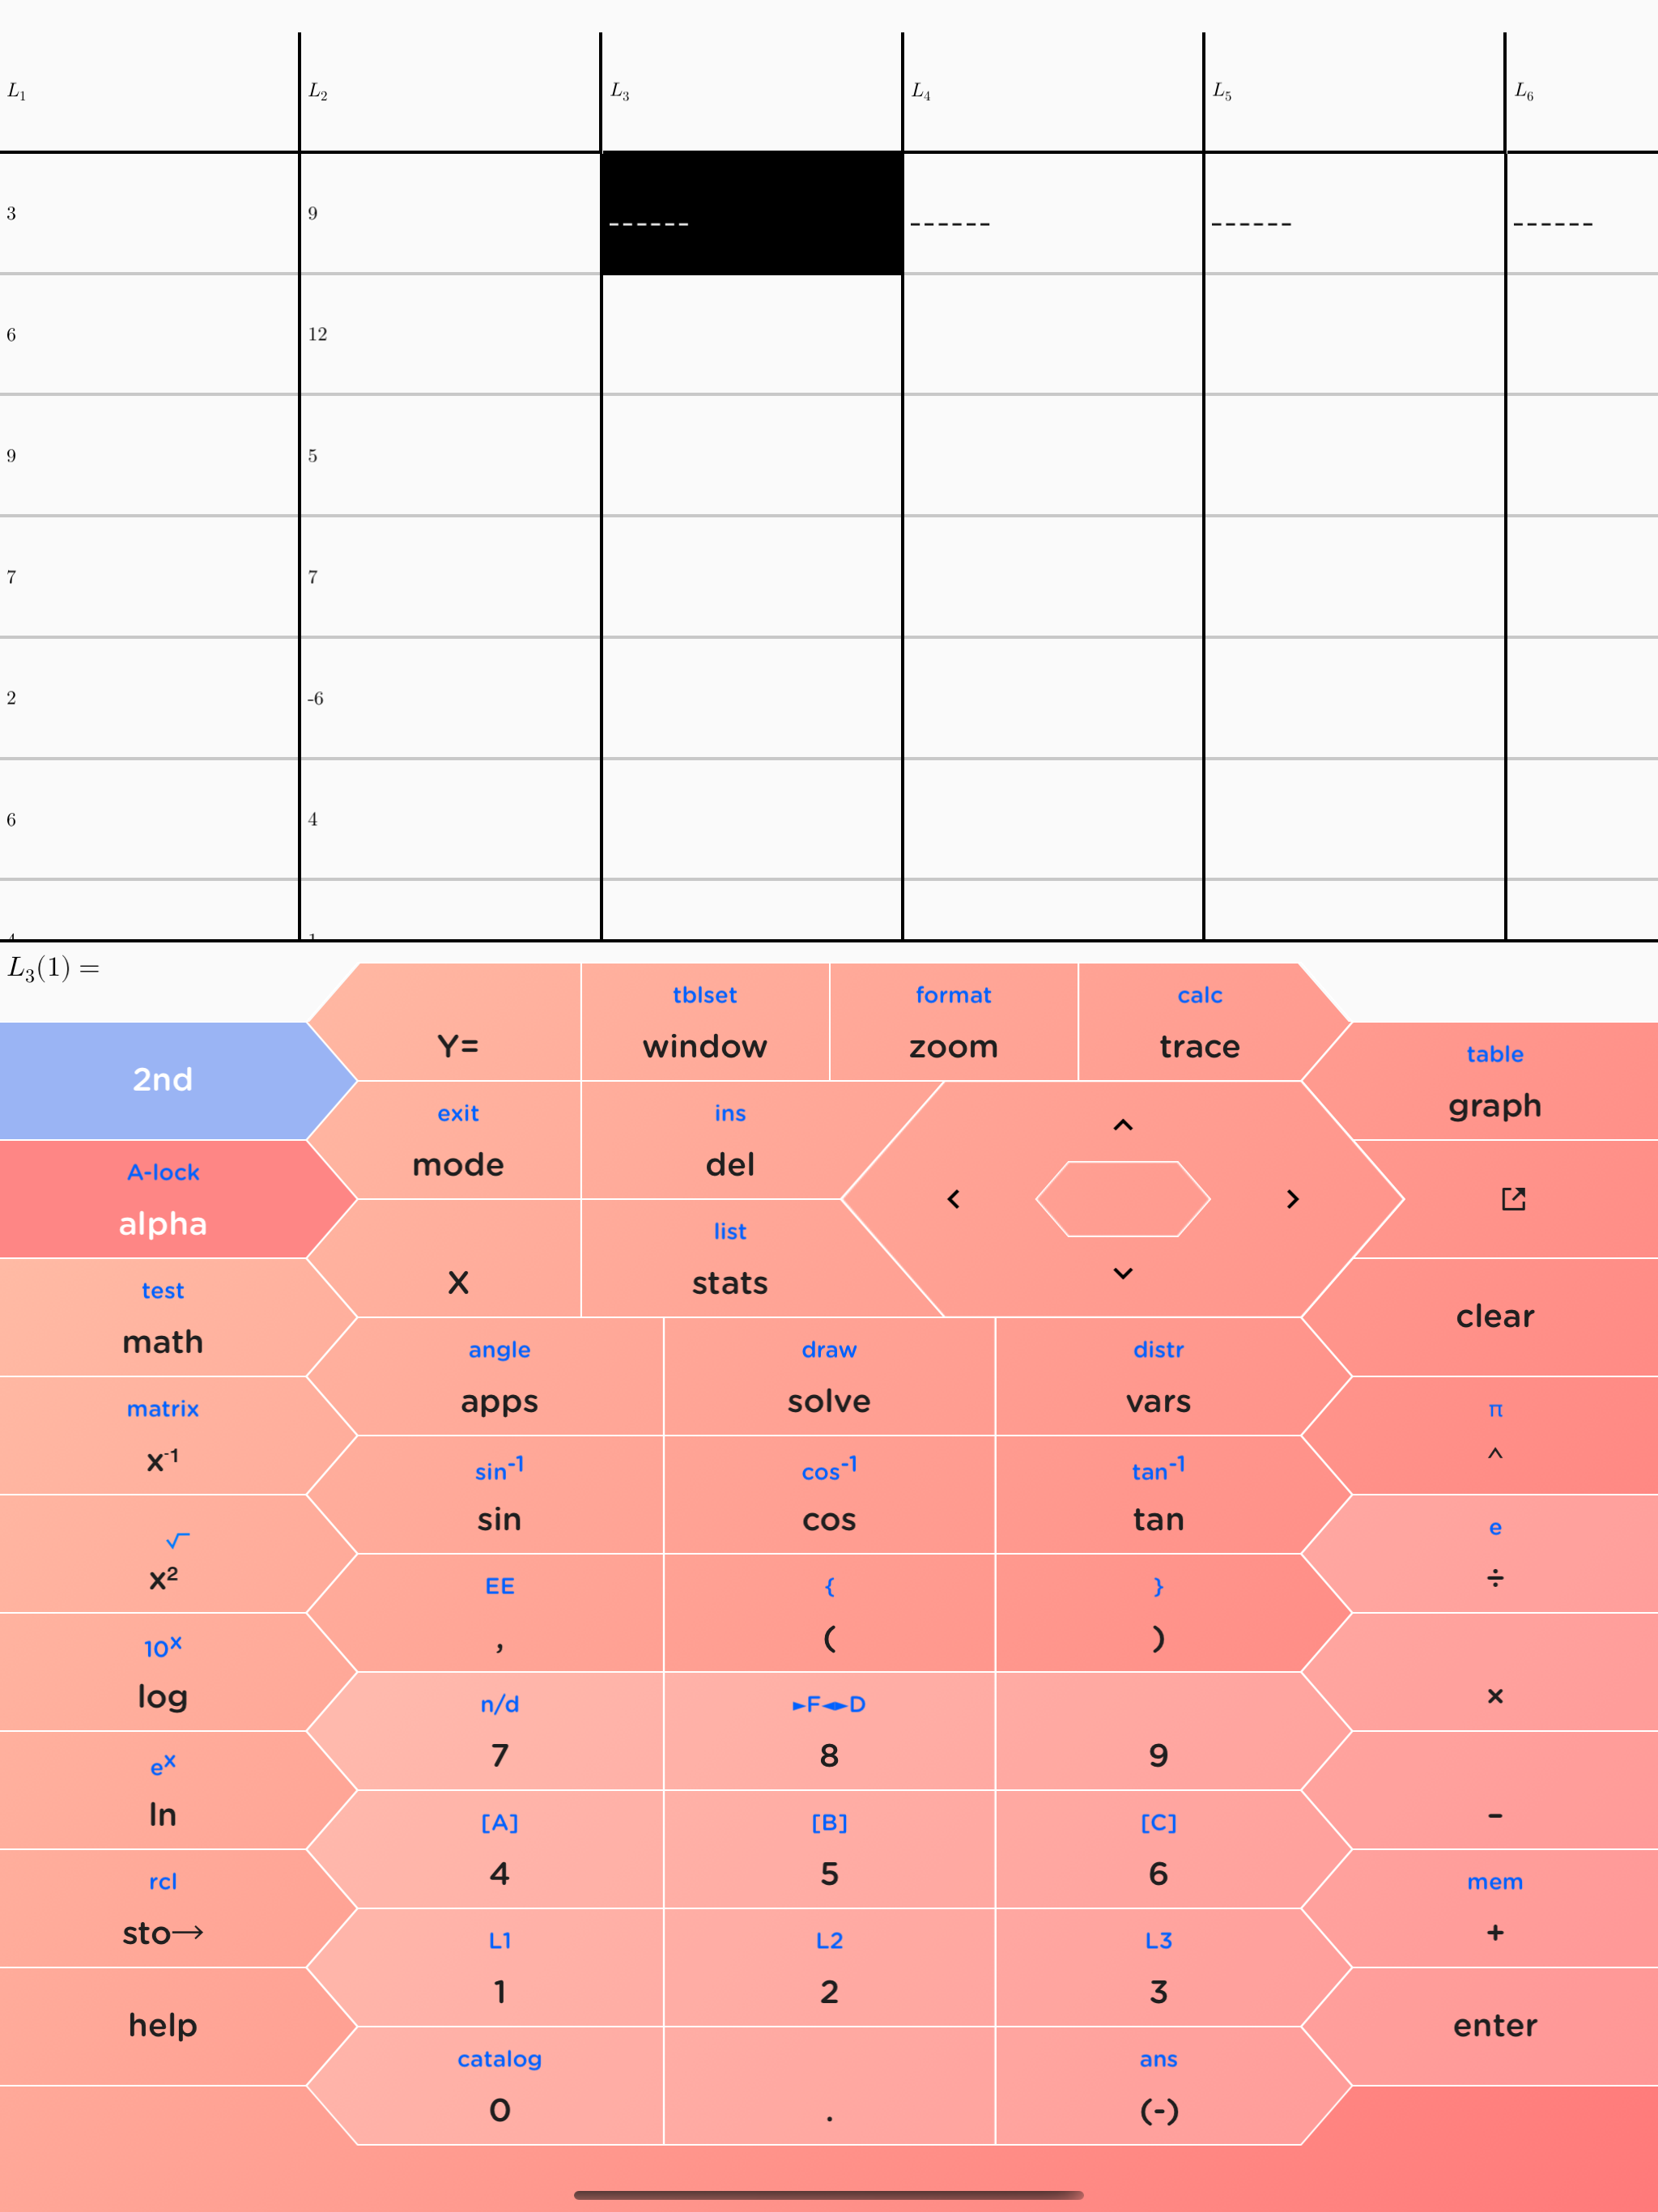Viewport: 1658px width, 2212px height.
Task: Tap the share/export icon
Action: (1513, 1199)
